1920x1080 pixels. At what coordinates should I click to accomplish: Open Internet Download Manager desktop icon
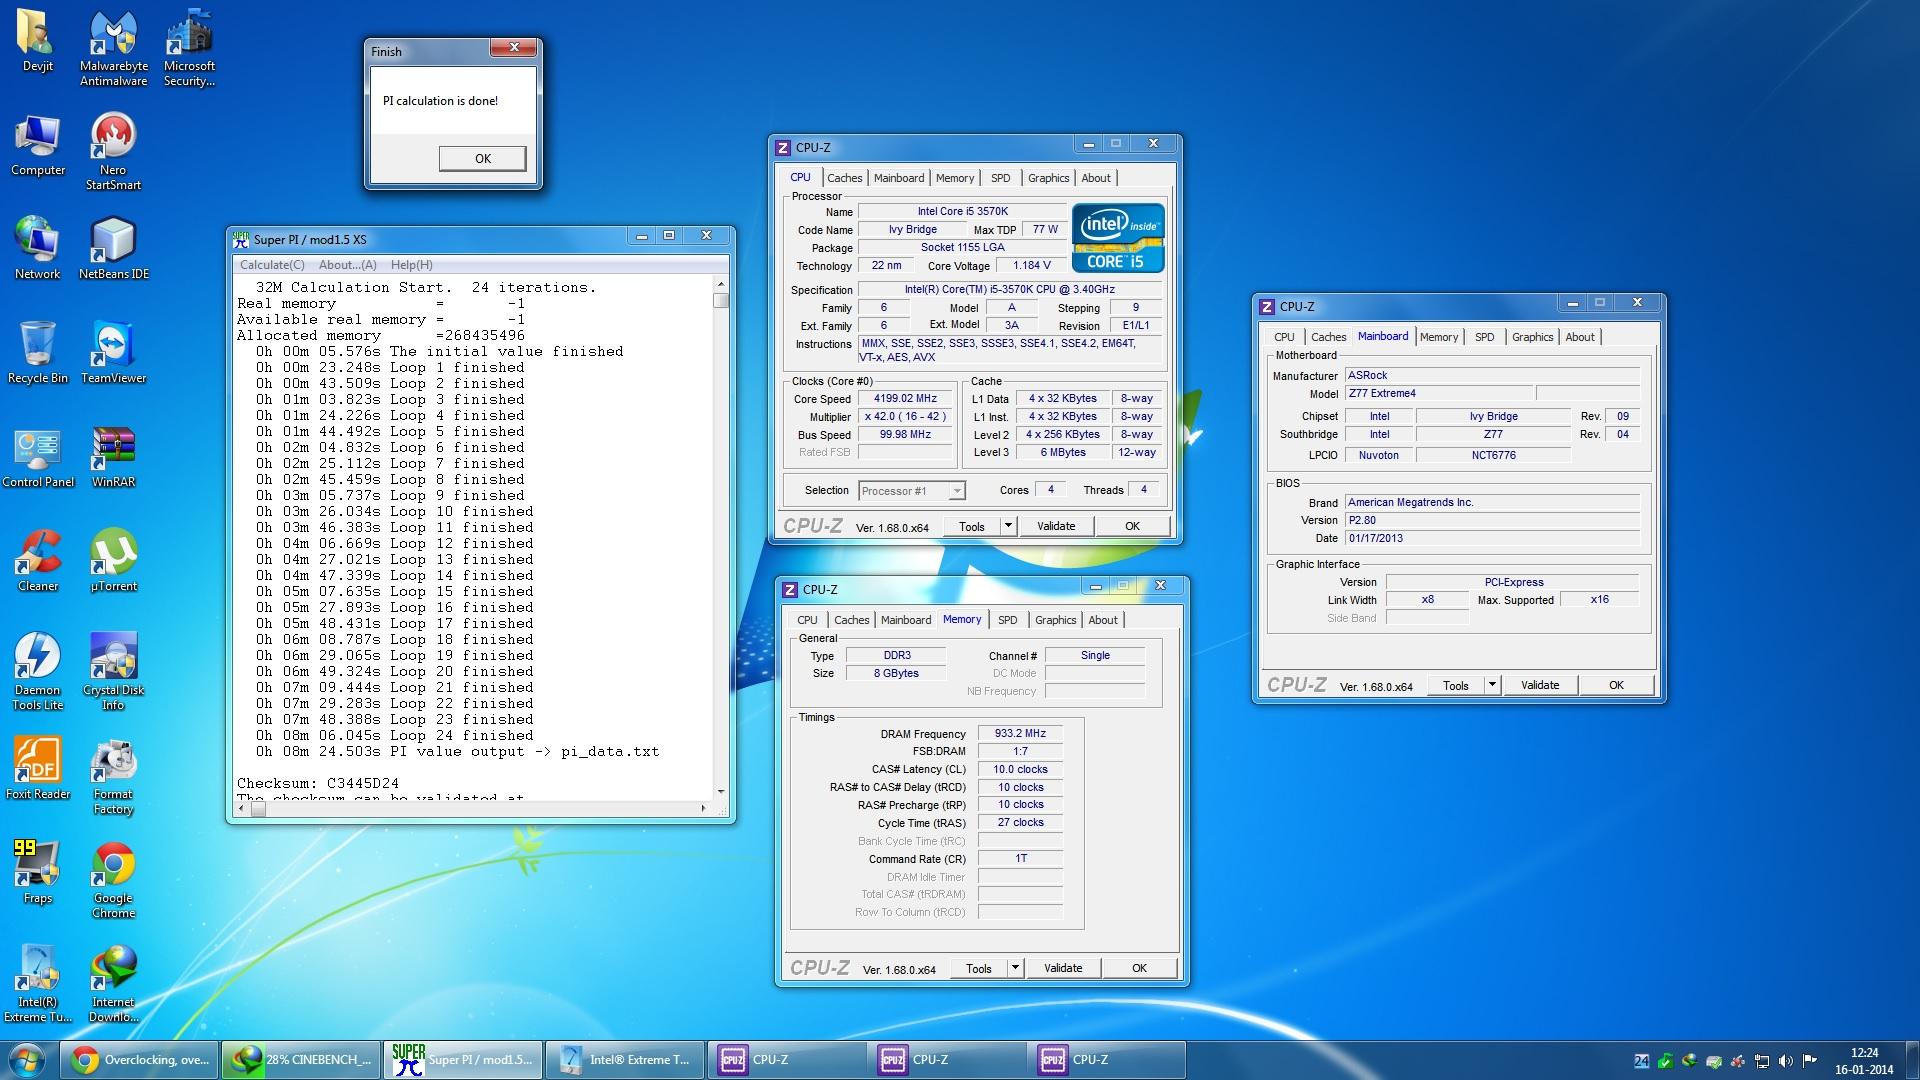click(113, 983)
